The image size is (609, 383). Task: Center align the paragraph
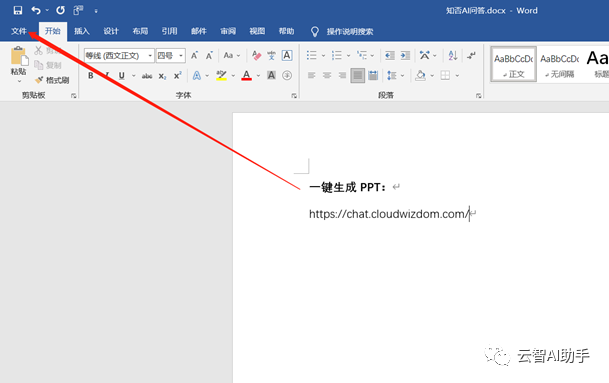(x=327, y=75)
